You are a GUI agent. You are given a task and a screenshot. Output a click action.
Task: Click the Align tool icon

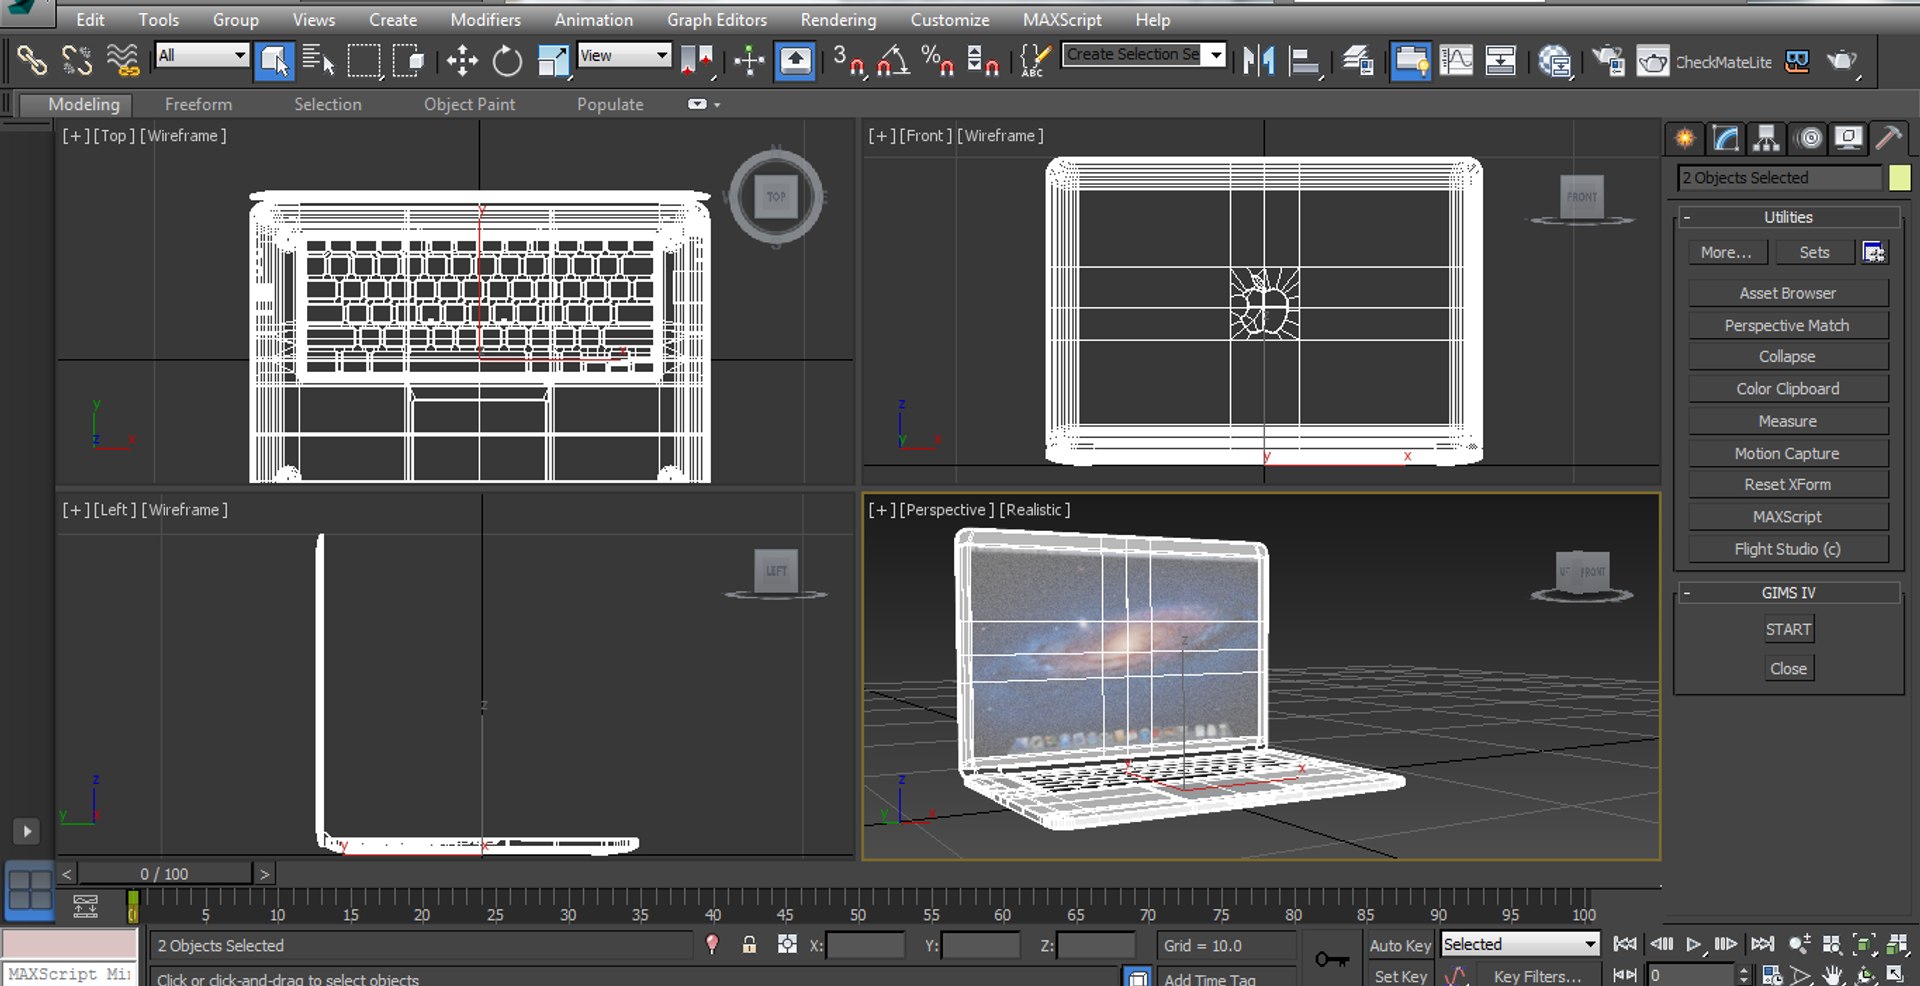[1305, 61]
